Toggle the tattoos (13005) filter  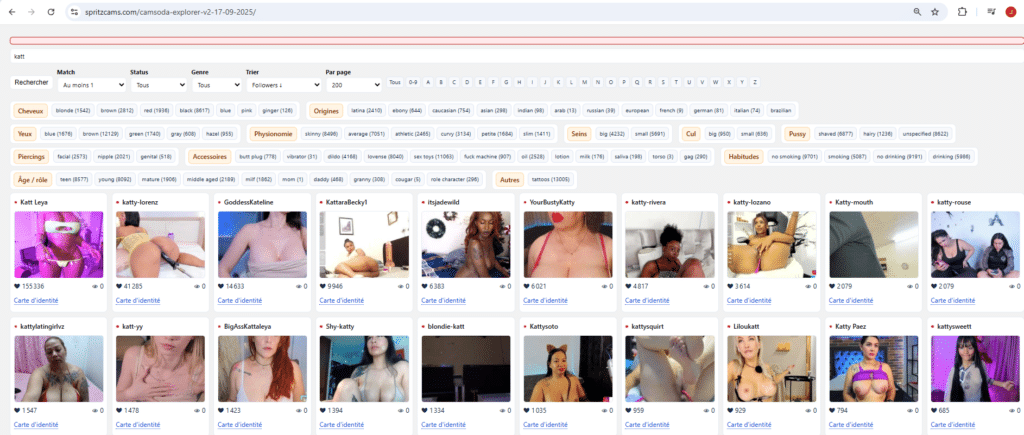(x=551, y=179)
